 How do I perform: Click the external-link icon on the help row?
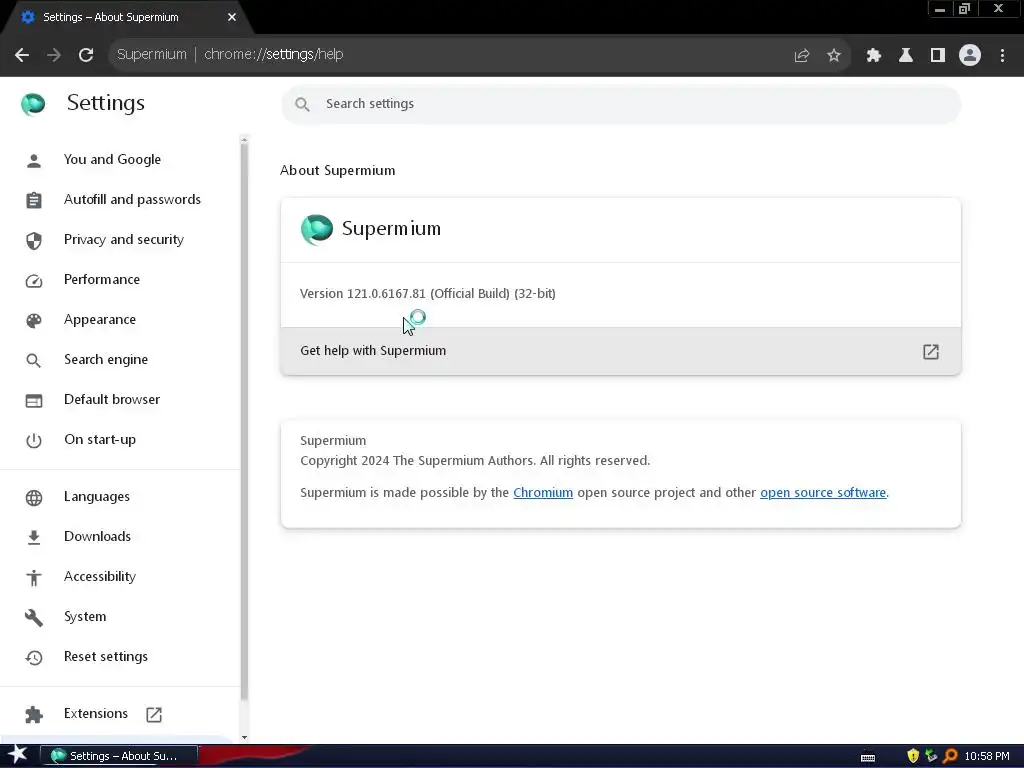click(931, 352)
